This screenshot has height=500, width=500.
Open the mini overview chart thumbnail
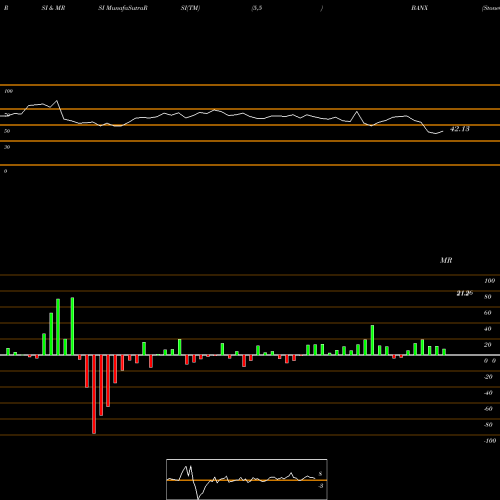[247, 479]
